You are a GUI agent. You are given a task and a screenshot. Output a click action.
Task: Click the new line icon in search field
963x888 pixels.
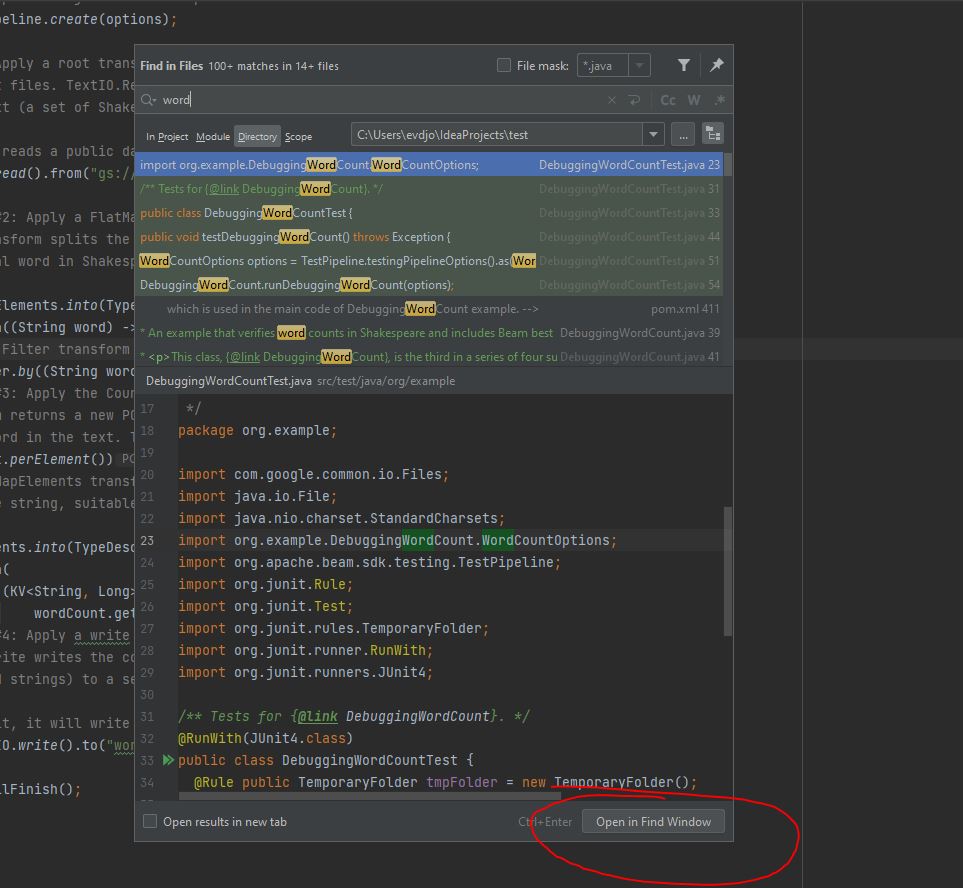(634, 100)
